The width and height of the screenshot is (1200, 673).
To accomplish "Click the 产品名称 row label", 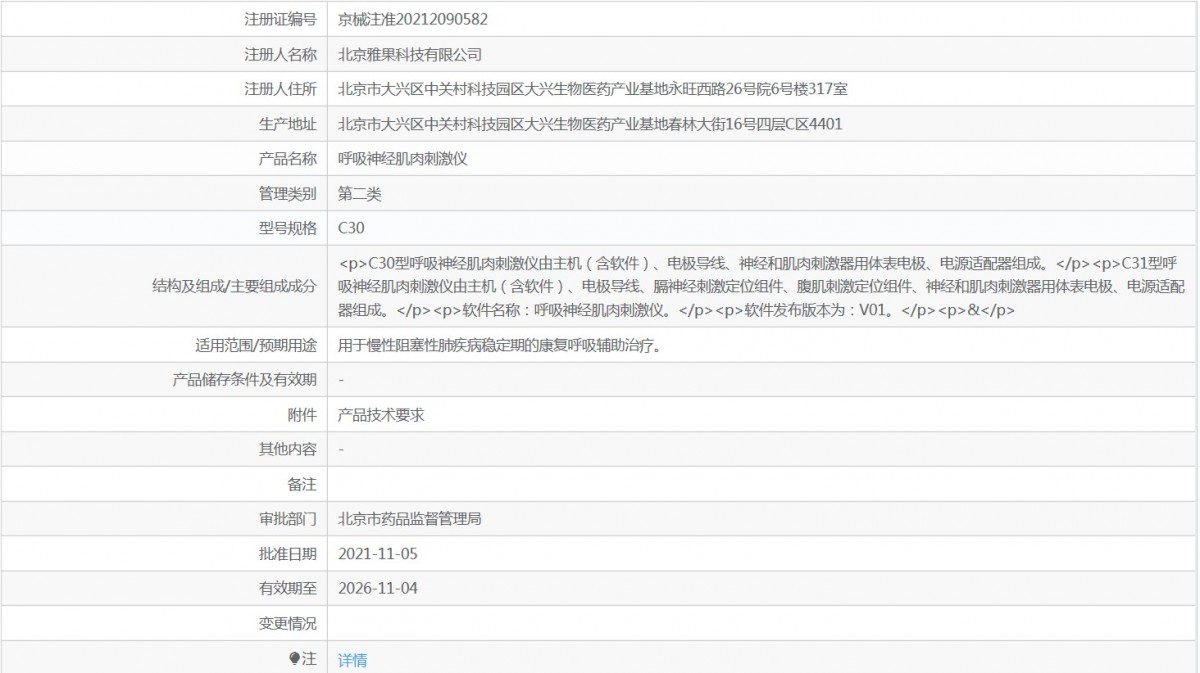I will pos(287,158).
